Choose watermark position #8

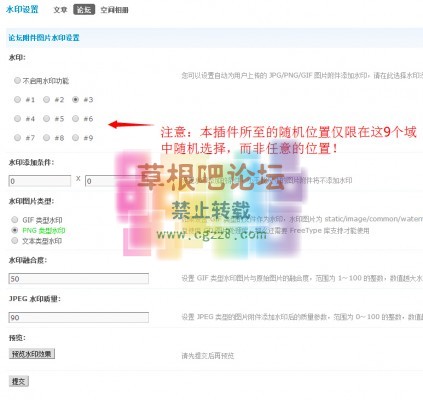coord(46,137)
